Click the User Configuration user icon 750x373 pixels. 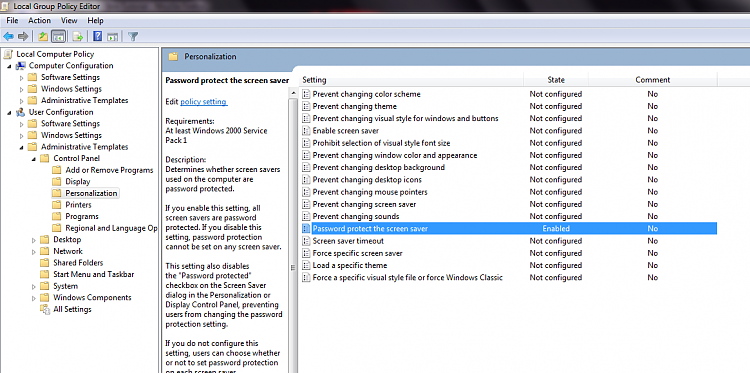tap(21, 112)
